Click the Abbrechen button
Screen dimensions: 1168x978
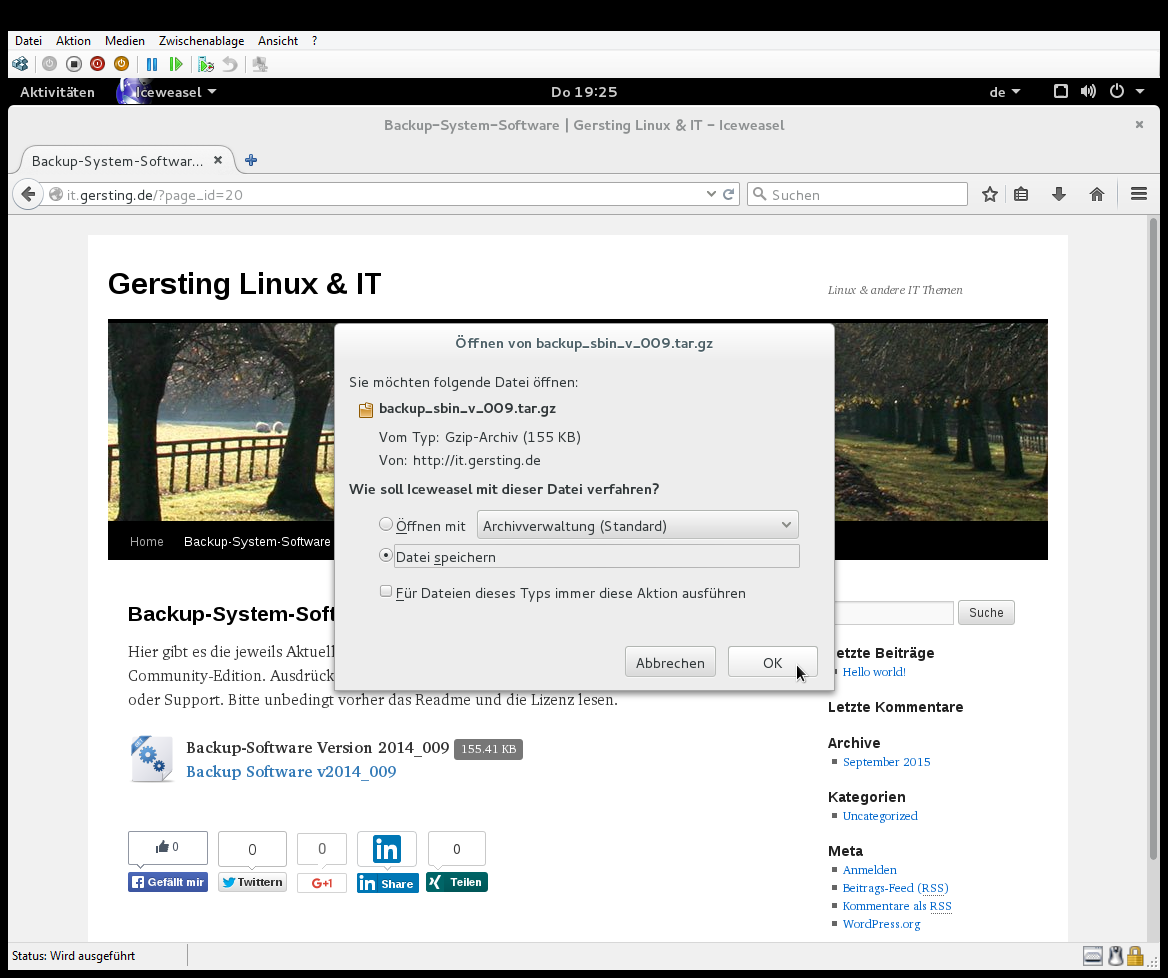pos(670,662)
